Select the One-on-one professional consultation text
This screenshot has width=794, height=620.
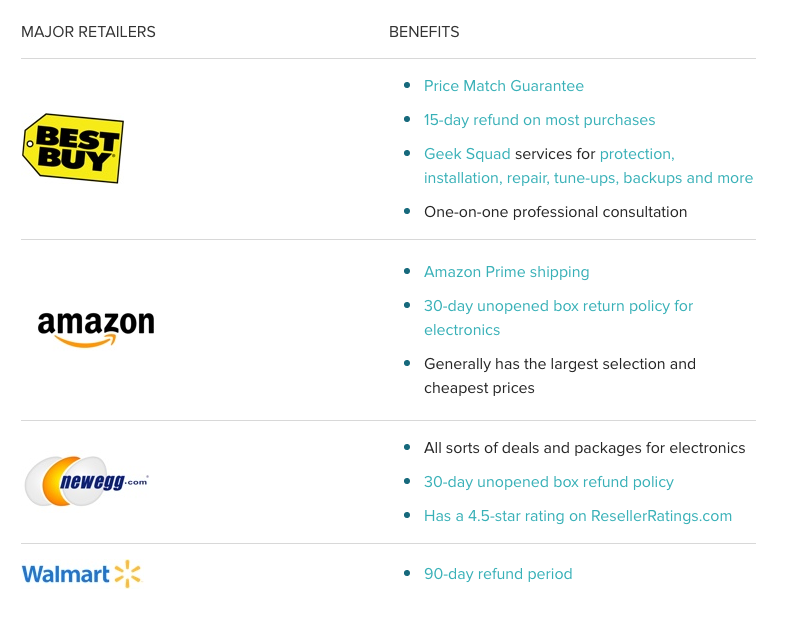click(555, 212)
